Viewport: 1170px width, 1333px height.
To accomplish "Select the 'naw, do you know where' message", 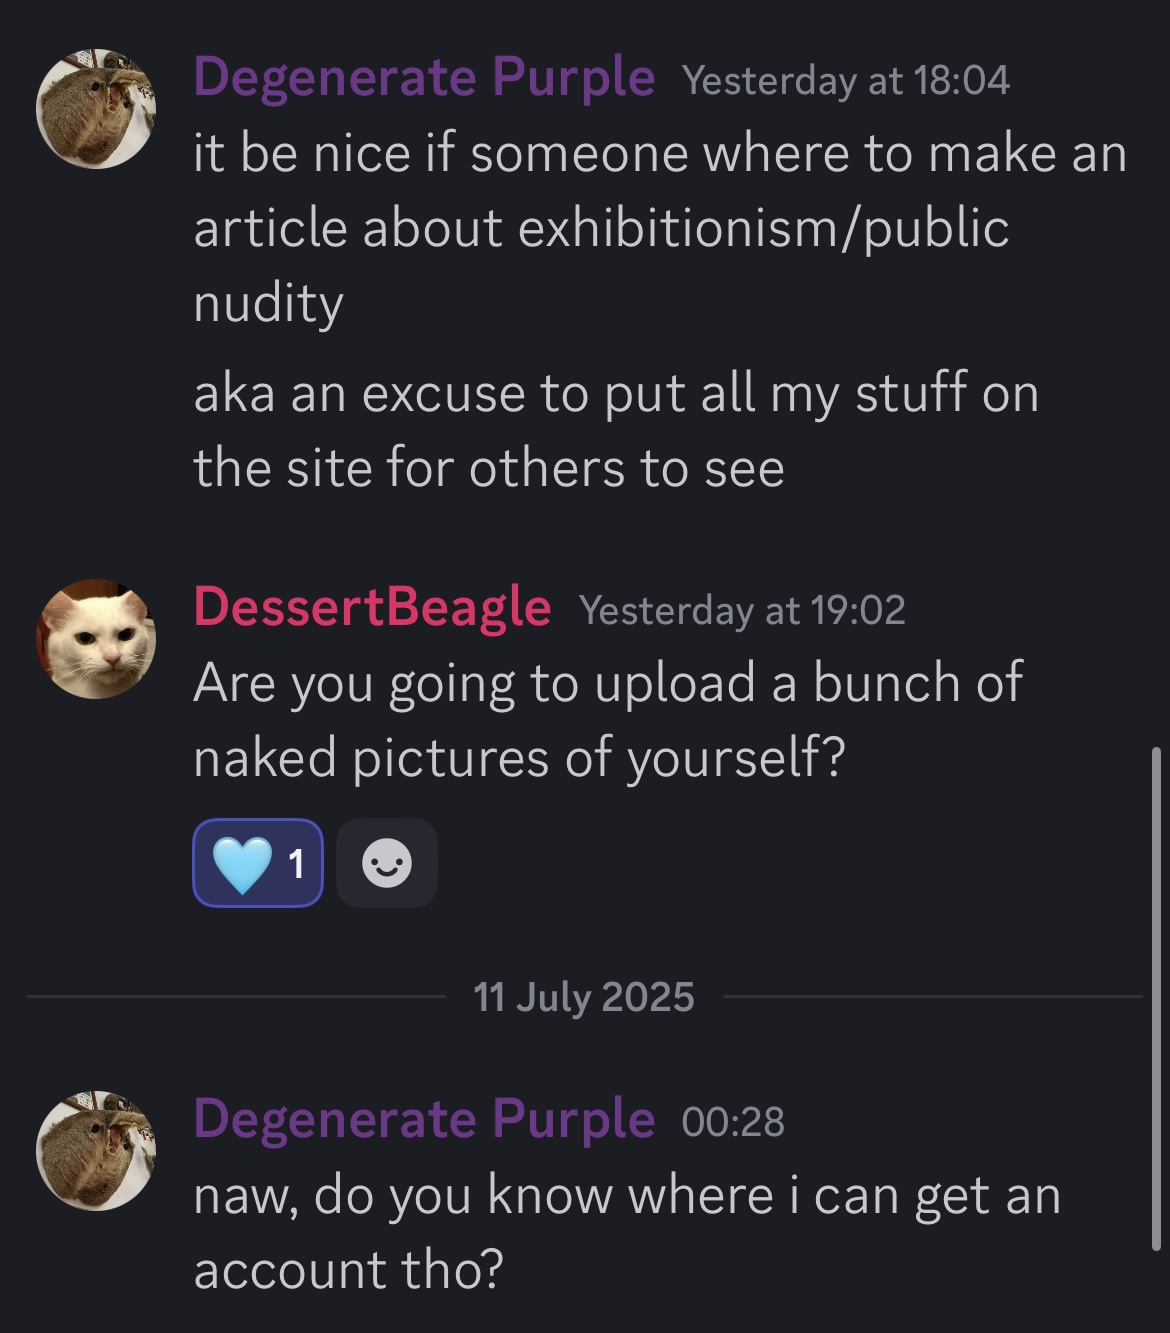I will (x=627, y=1233).
